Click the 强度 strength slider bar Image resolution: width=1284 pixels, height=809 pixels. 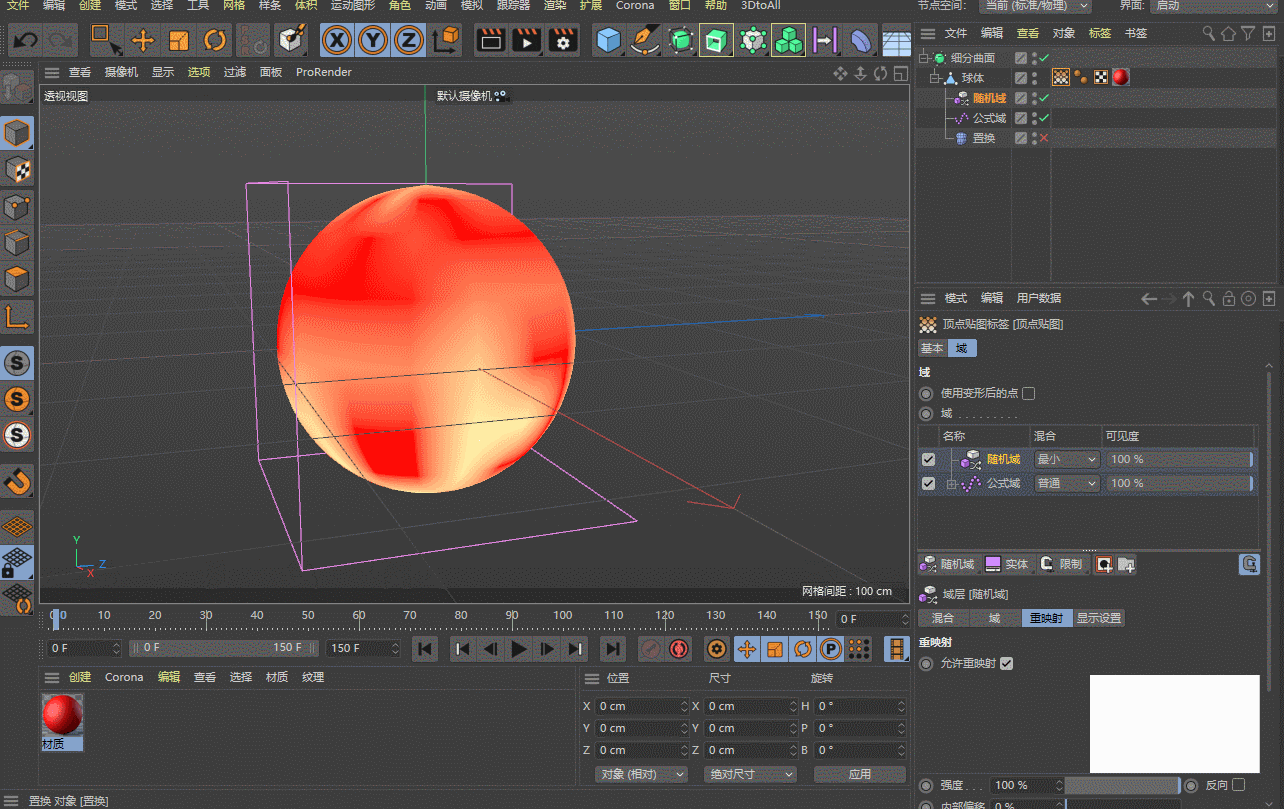click(x=1121, y=785)
